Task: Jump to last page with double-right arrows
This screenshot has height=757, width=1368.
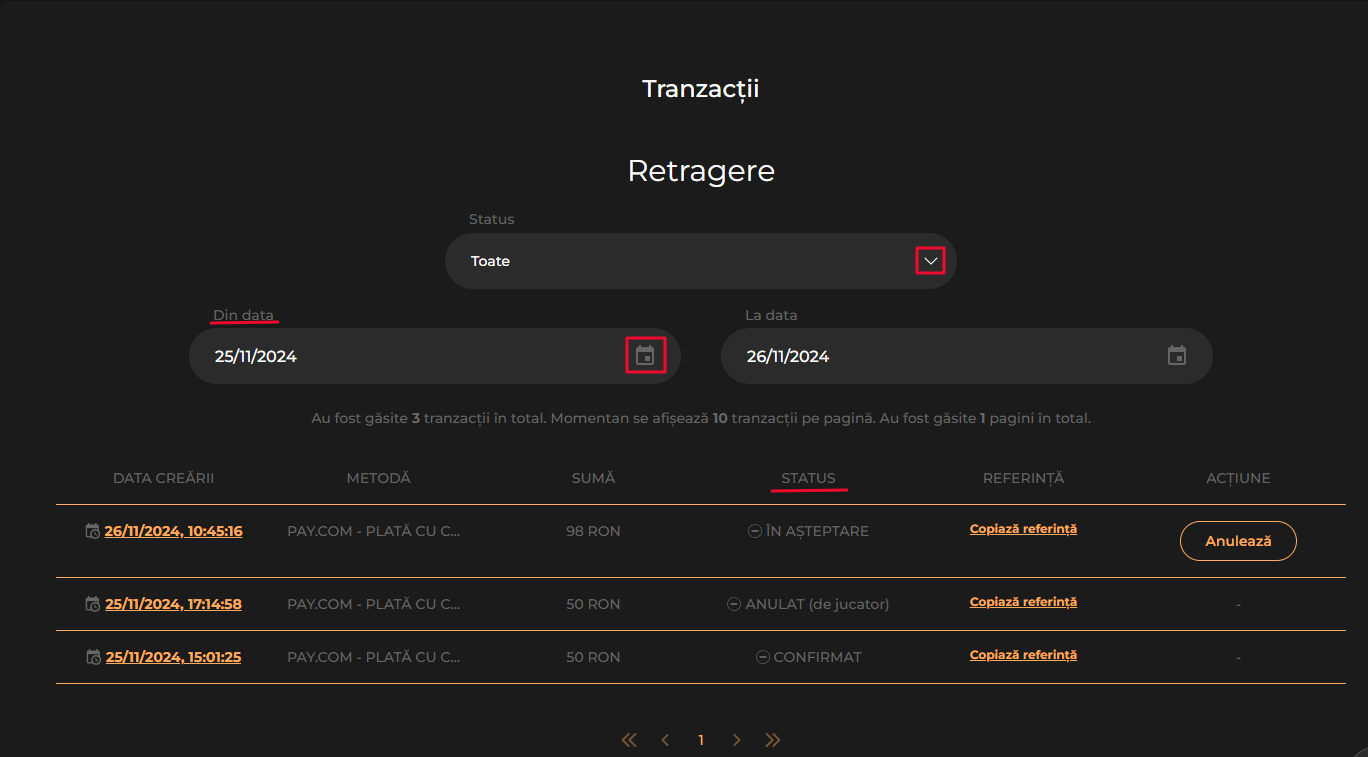Action: pos(773,740)
